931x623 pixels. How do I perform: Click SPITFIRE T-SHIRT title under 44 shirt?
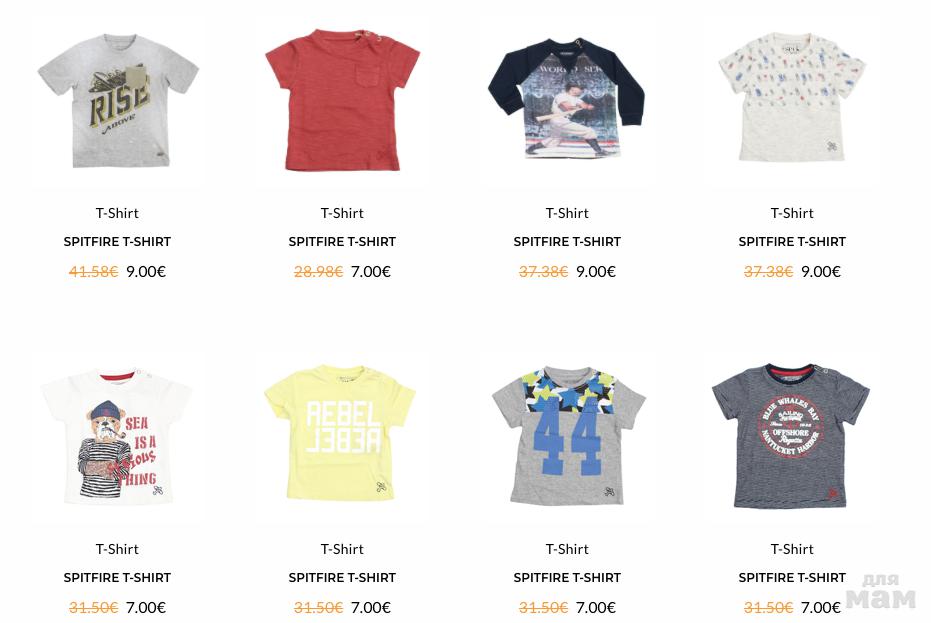567,578
